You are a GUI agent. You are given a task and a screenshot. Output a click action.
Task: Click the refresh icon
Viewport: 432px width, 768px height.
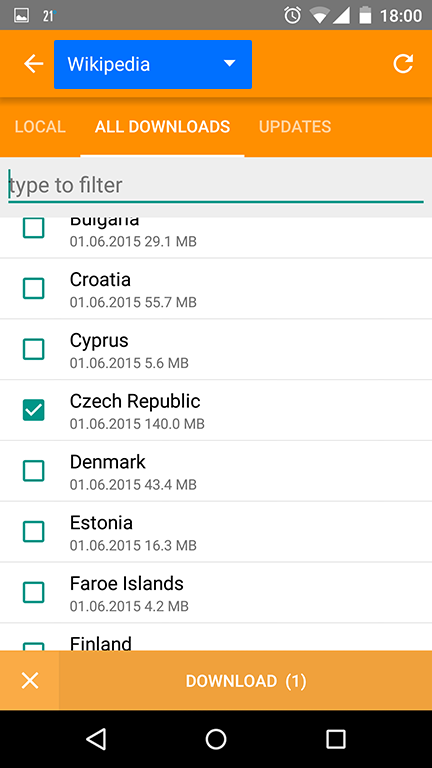pos(403,64)
